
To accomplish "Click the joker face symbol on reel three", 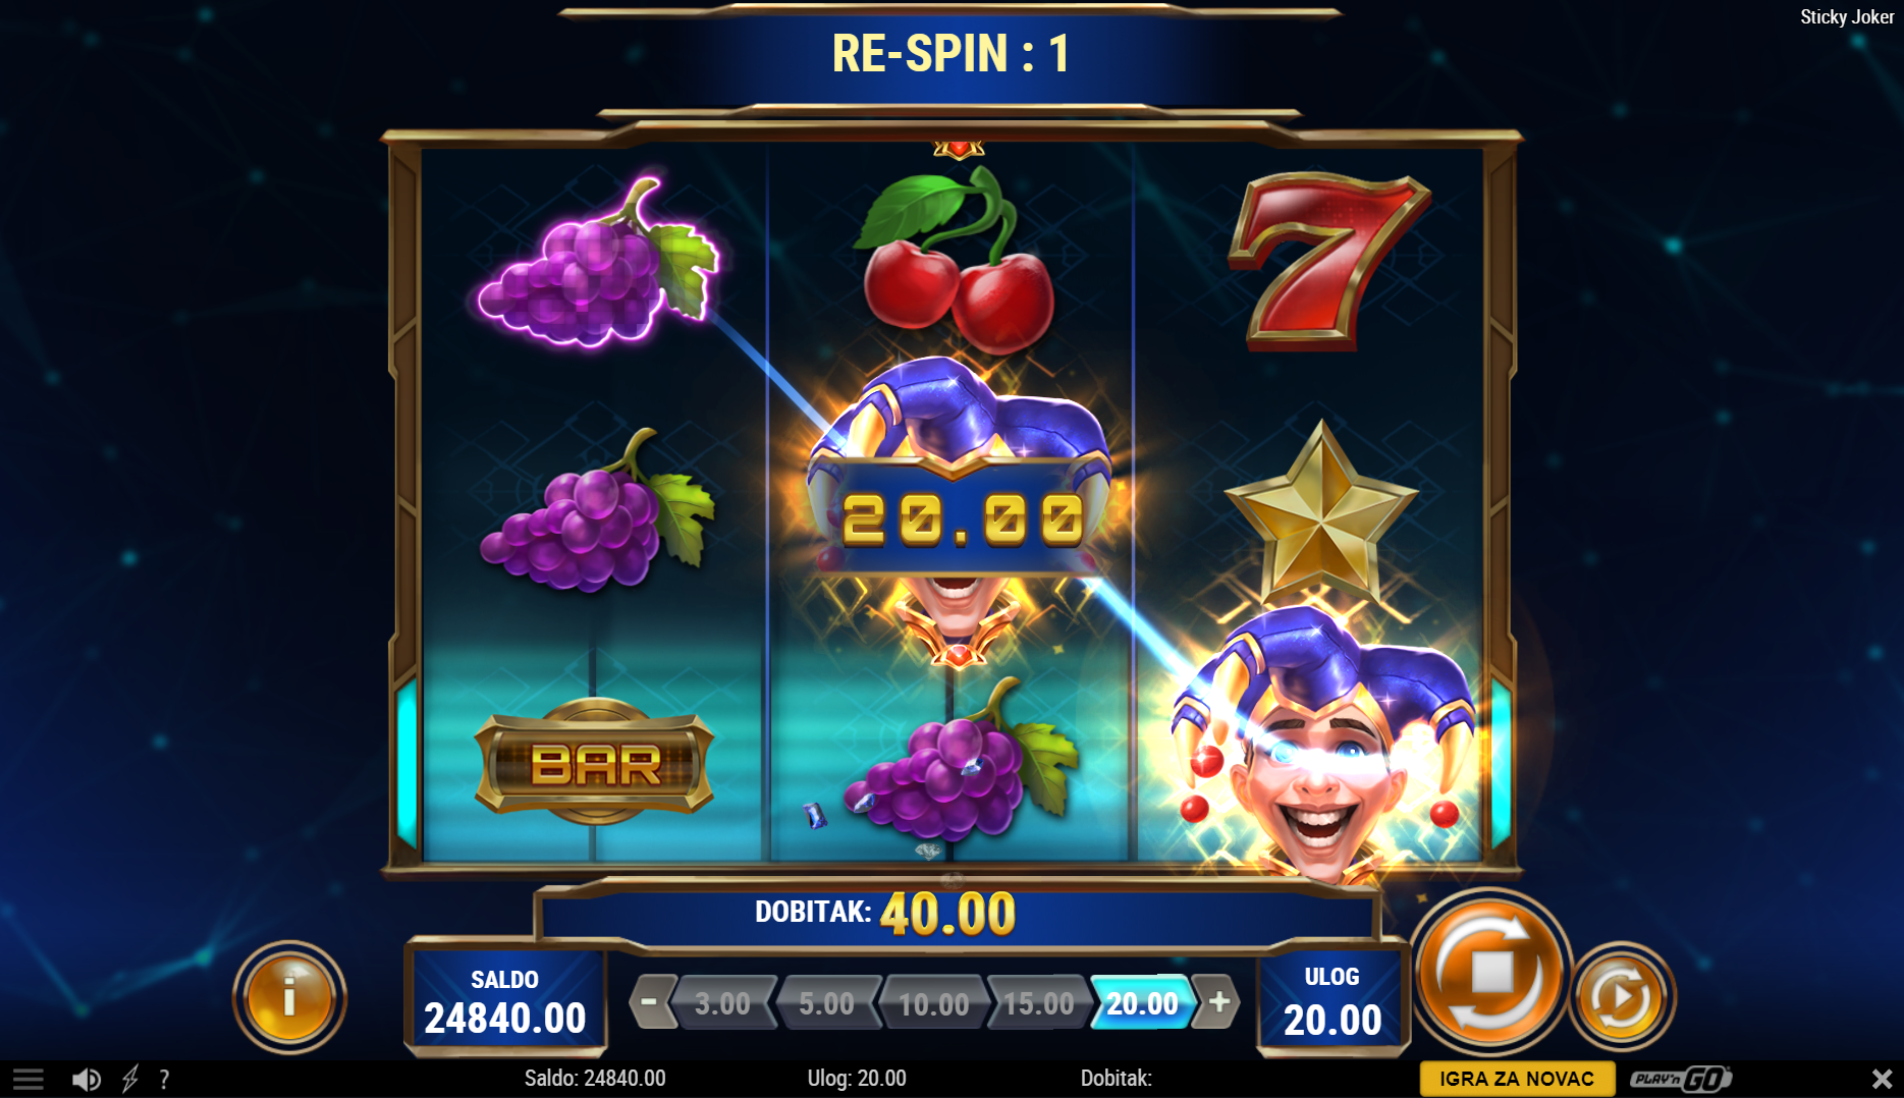I will (1320, 745).
